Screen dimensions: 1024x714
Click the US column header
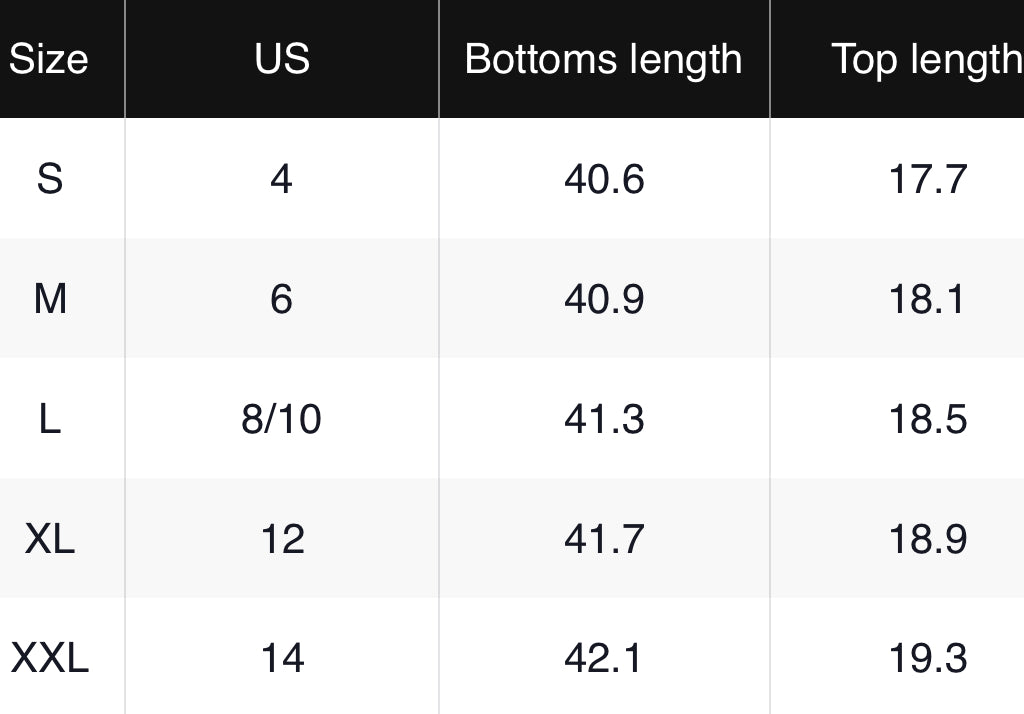click(282, 59)
